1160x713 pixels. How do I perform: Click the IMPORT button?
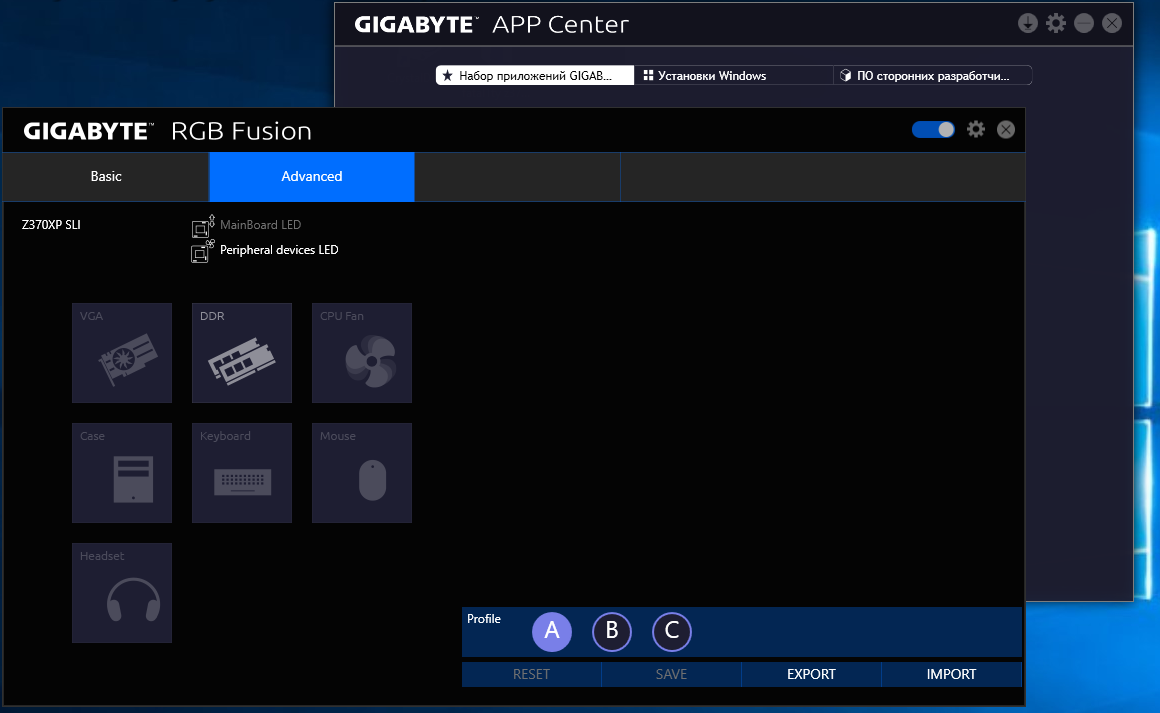coord(951,674)
